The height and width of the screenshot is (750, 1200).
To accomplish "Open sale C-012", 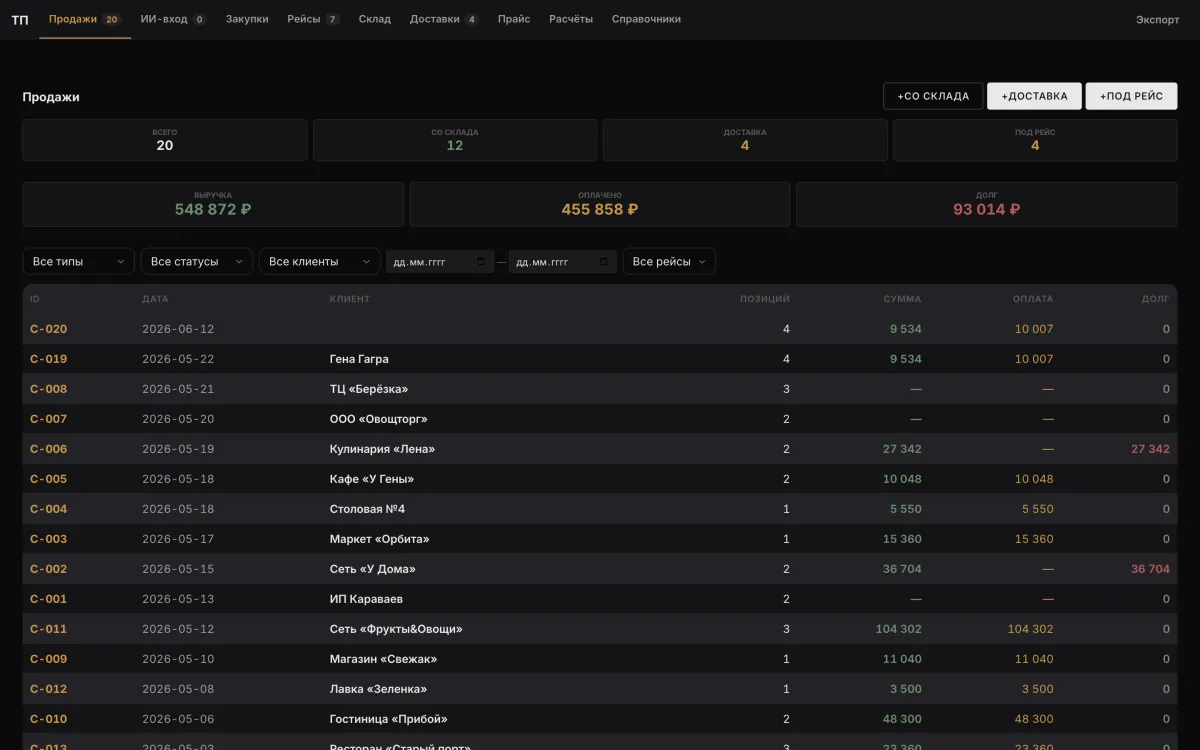I will tap(49, 689).
